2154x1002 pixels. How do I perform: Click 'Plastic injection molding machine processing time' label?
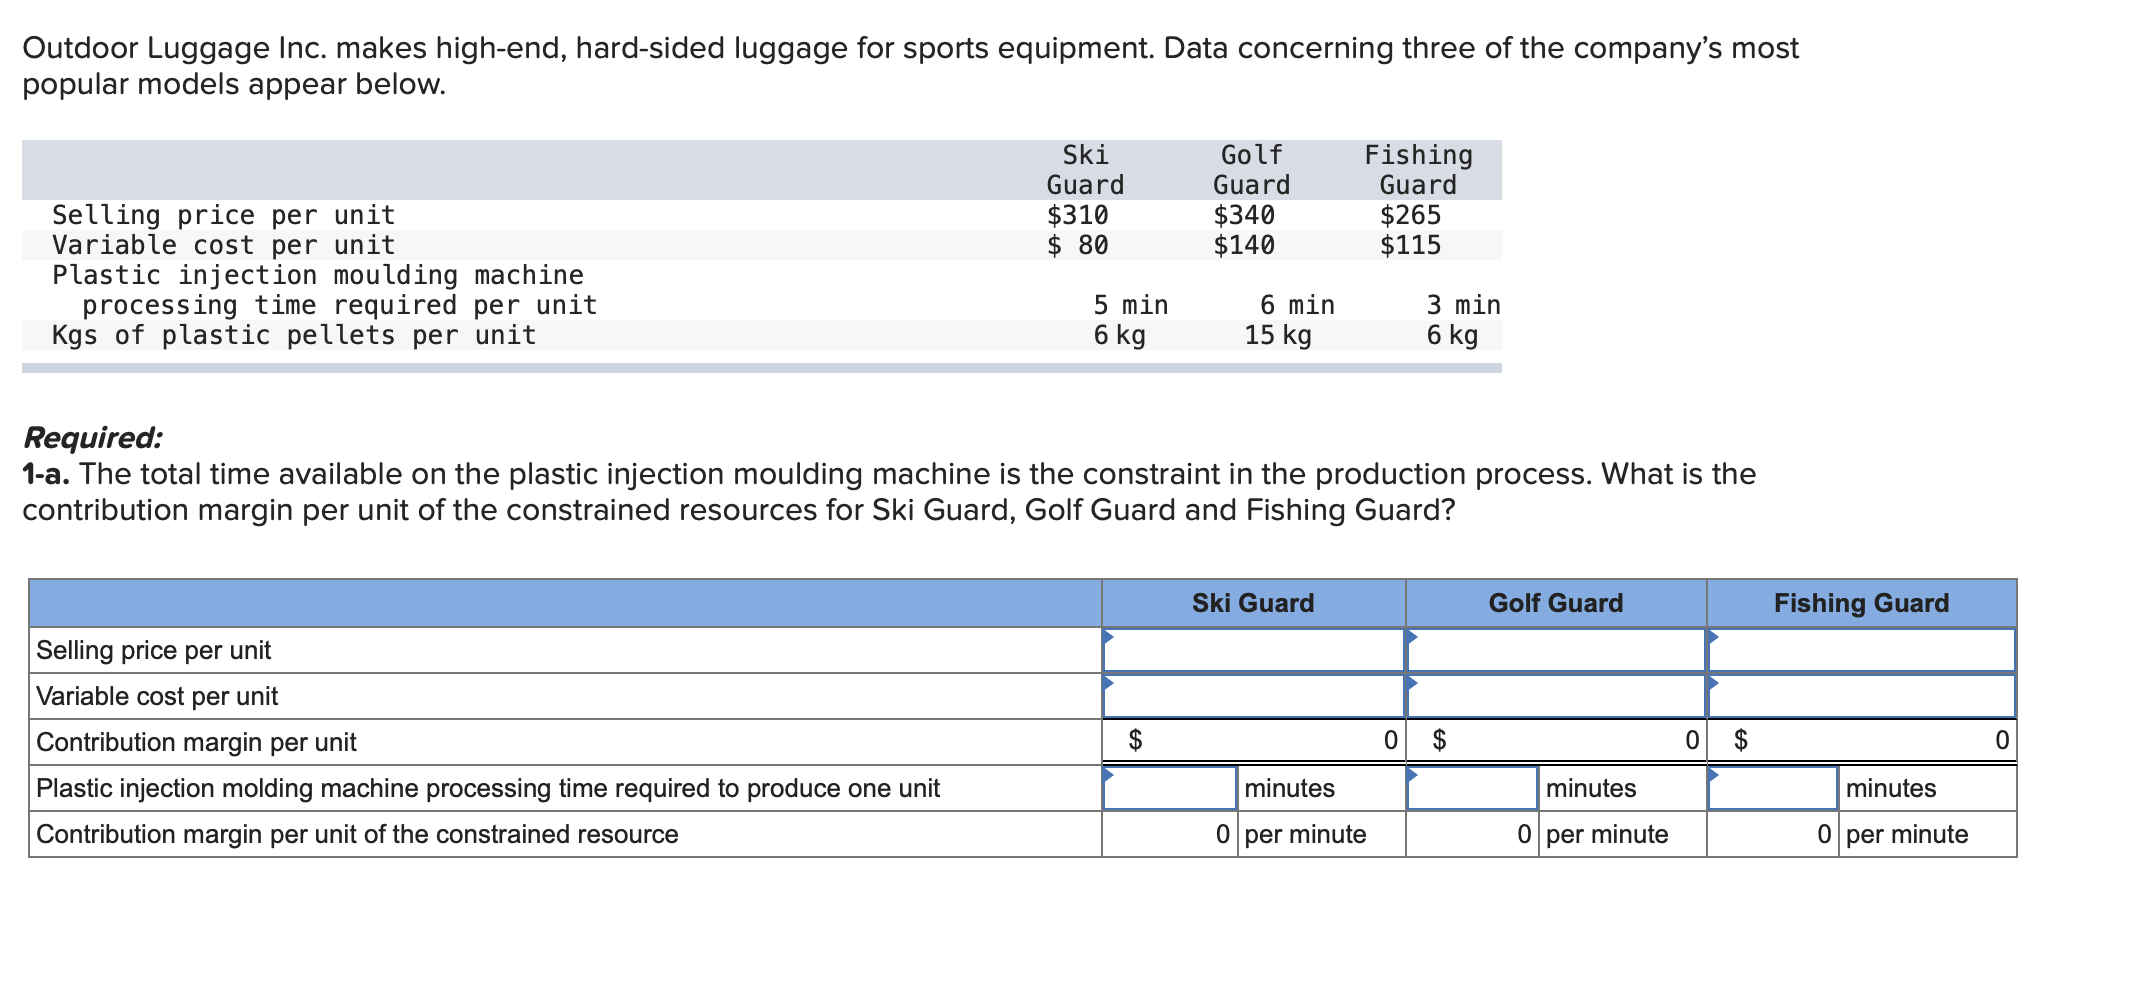pos(488,789)
